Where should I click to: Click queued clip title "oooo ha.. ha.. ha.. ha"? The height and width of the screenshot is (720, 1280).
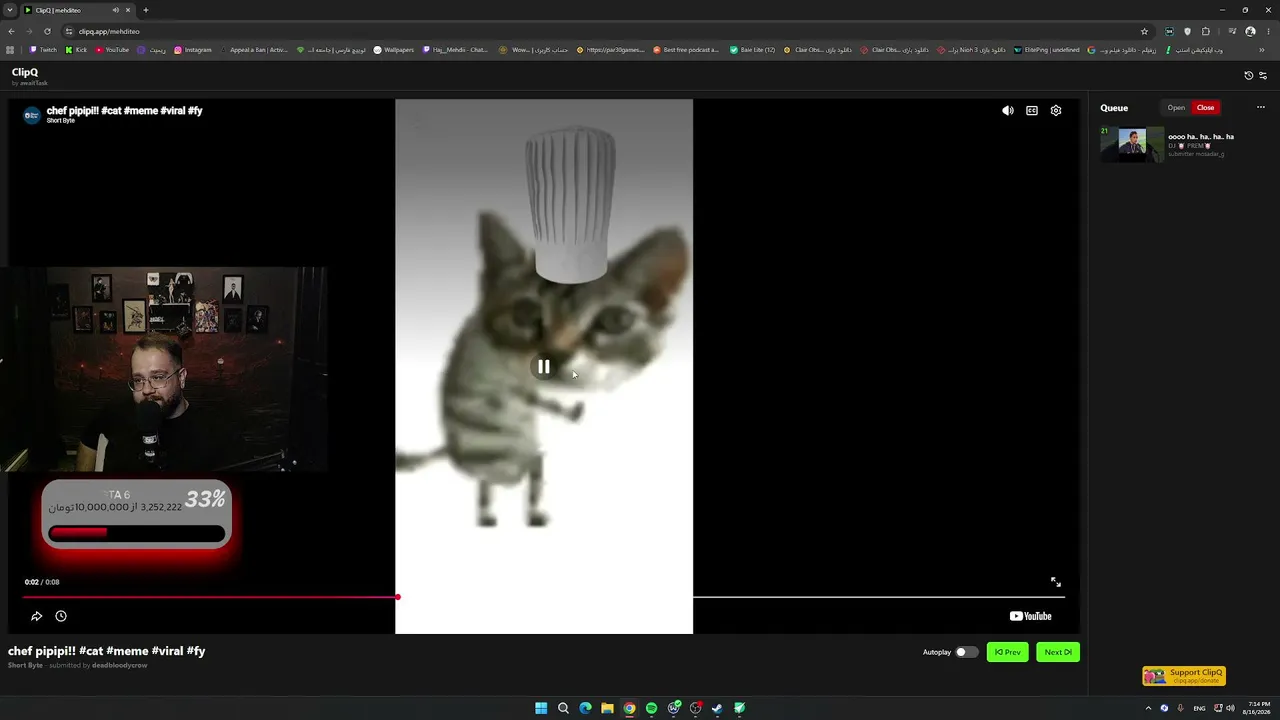click(x=1201, y=137)
